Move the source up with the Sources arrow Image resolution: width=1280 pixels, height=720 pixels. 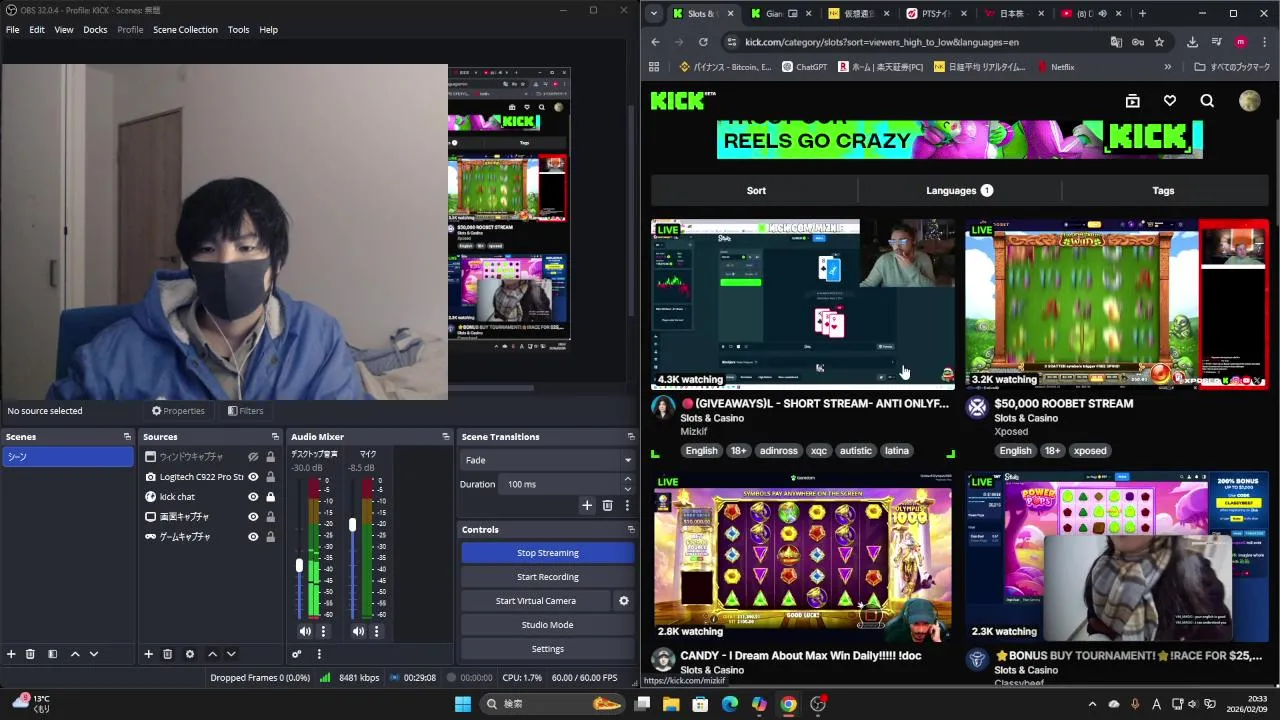click(212, 654)
